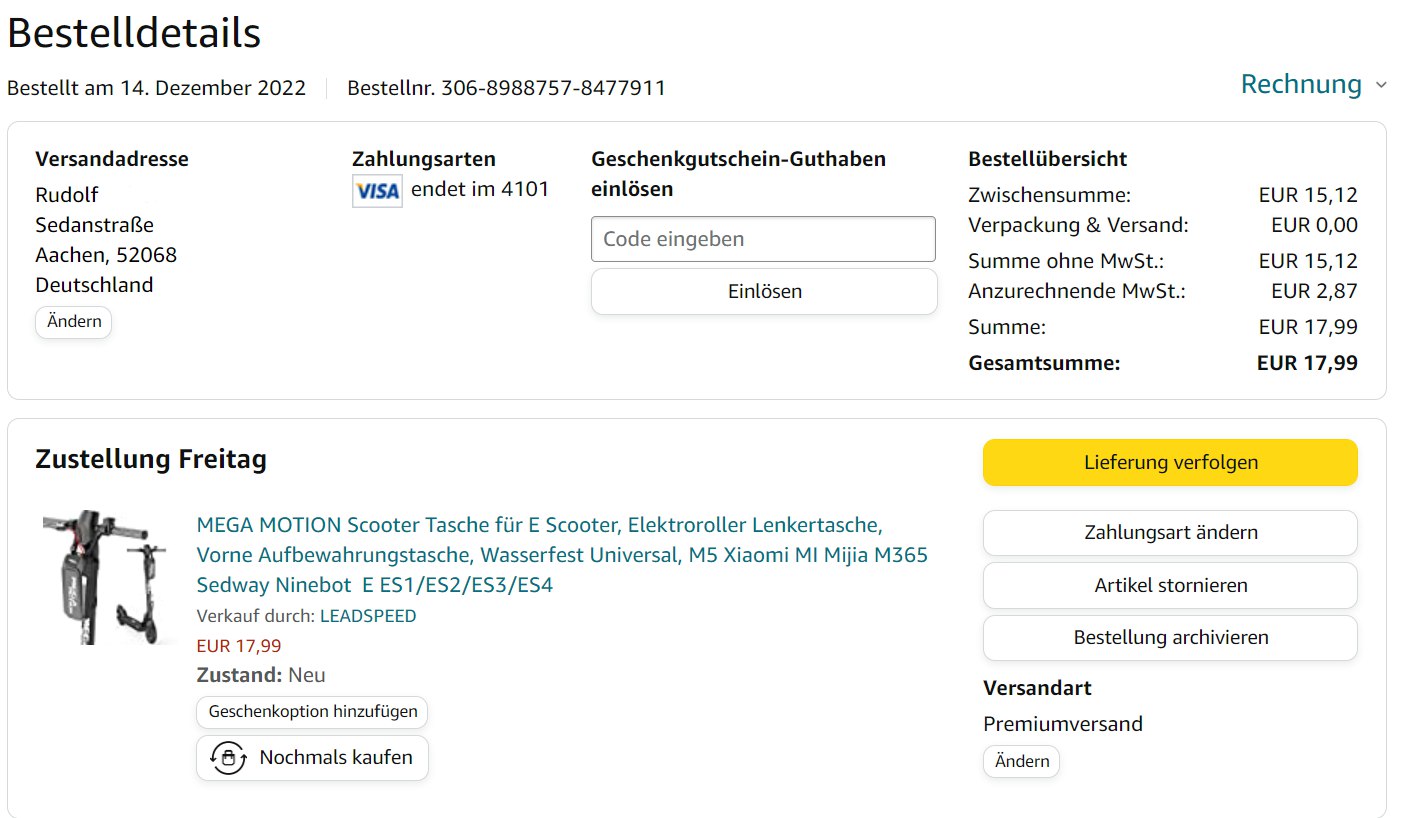Click the buy-again cart icon
This screenshot has width=1413, height=818.
[228, 758]
